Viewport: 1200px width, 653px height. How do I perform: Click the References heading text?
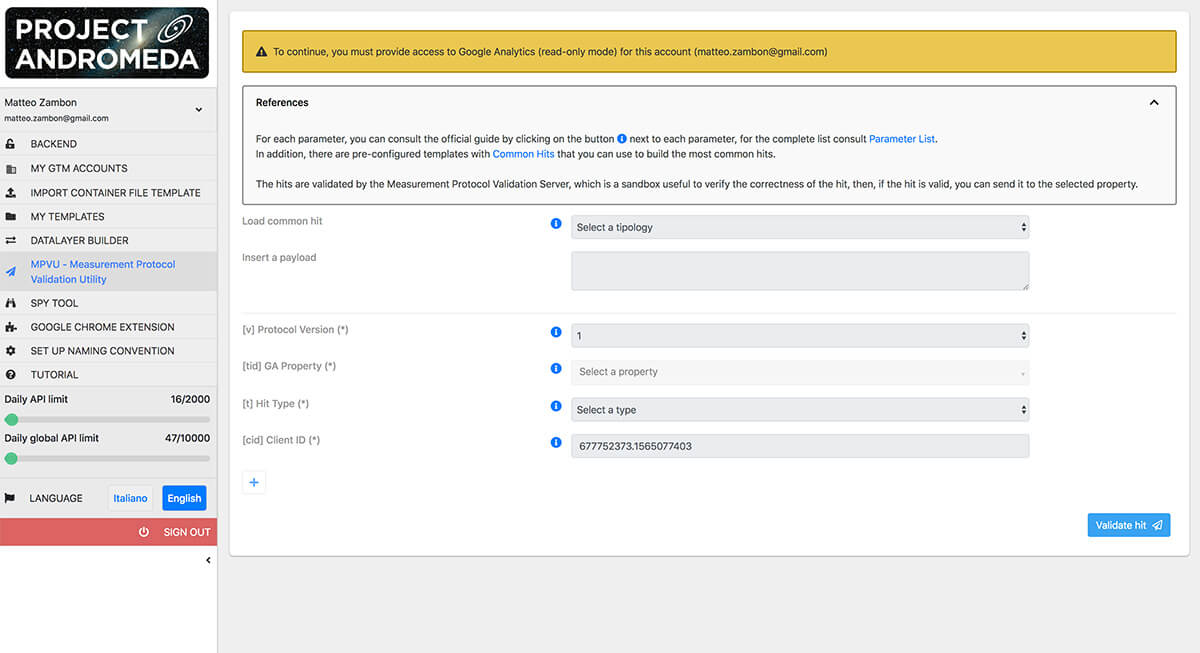282,102
